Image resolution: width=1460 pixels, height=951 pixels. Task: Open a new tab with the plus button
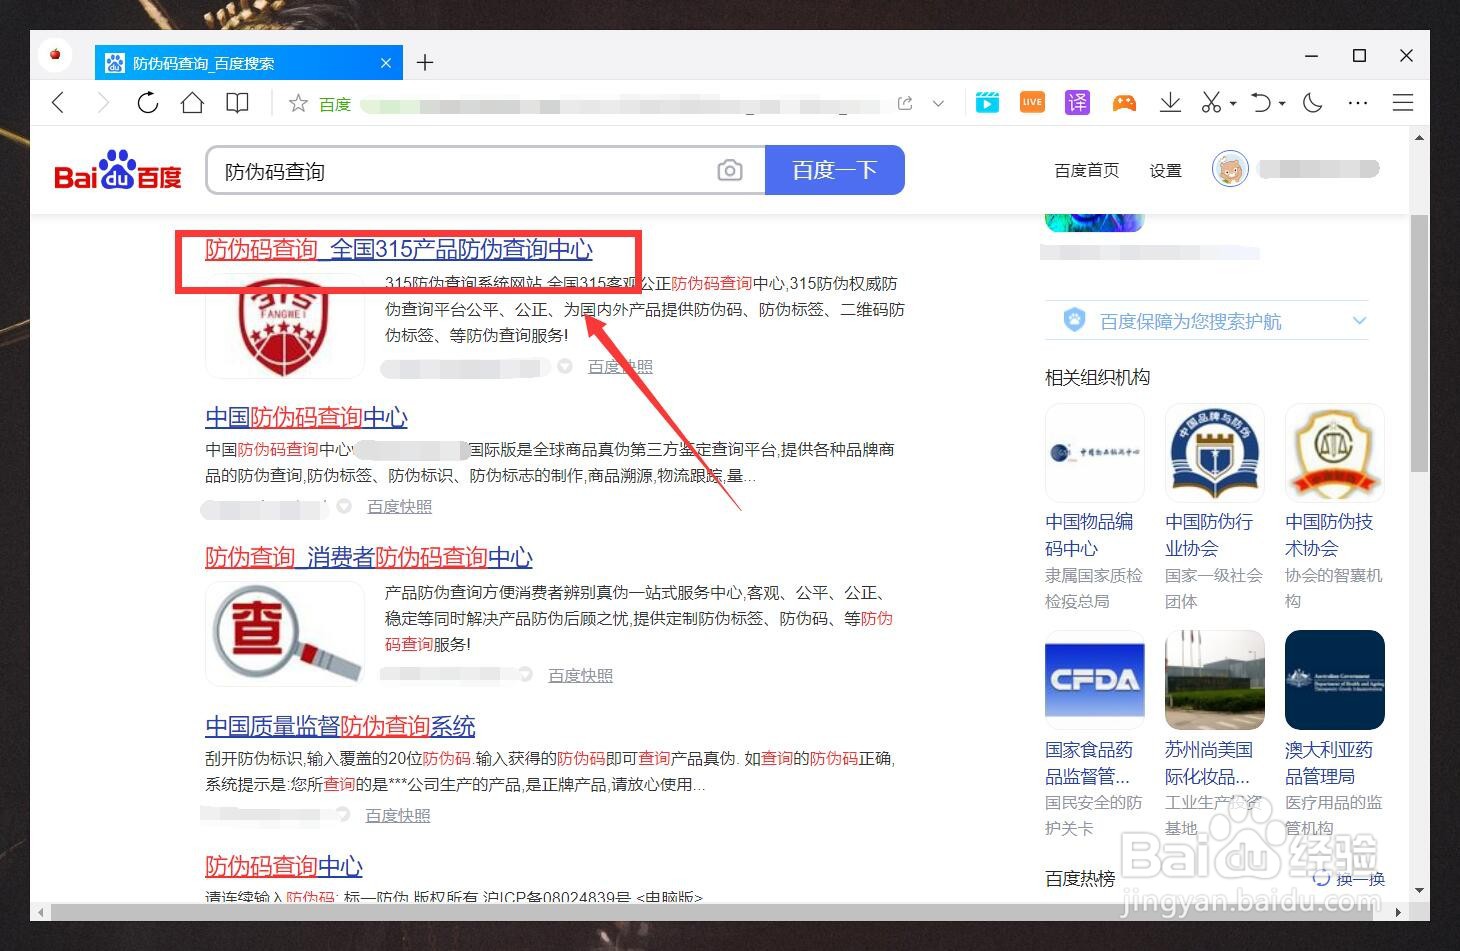(425, 63)
